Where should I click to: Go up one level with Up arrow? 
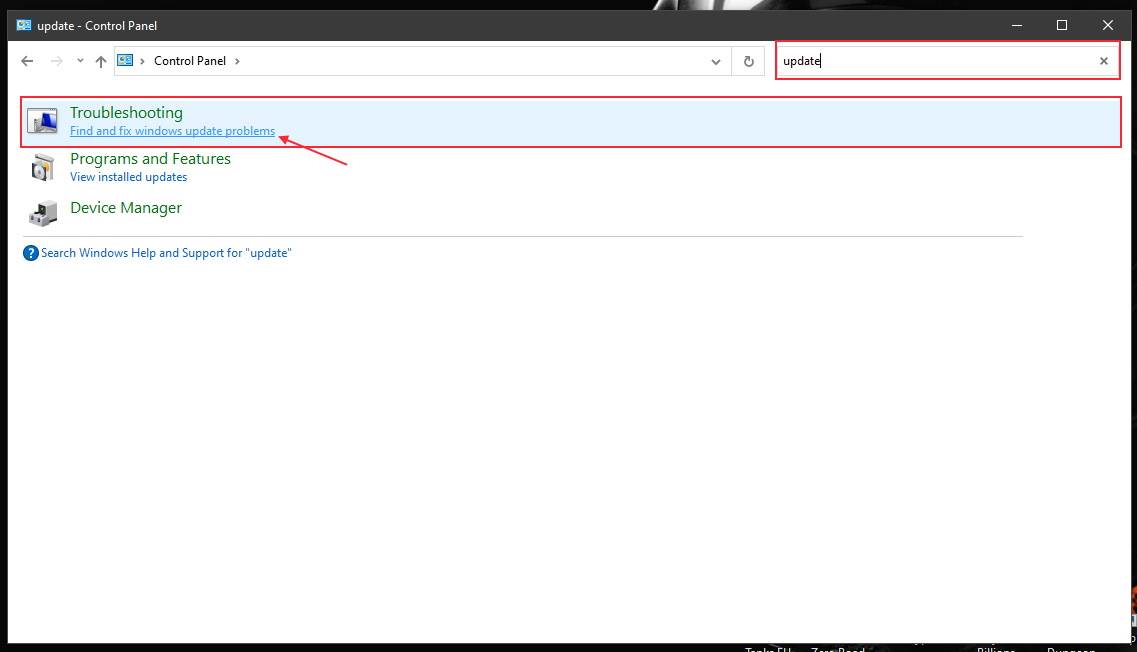101,61
